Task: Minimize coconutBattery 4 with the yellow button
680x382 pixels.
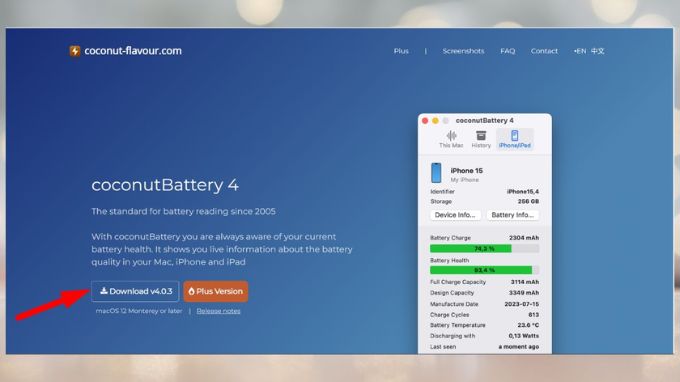Action: coord(435,121)
